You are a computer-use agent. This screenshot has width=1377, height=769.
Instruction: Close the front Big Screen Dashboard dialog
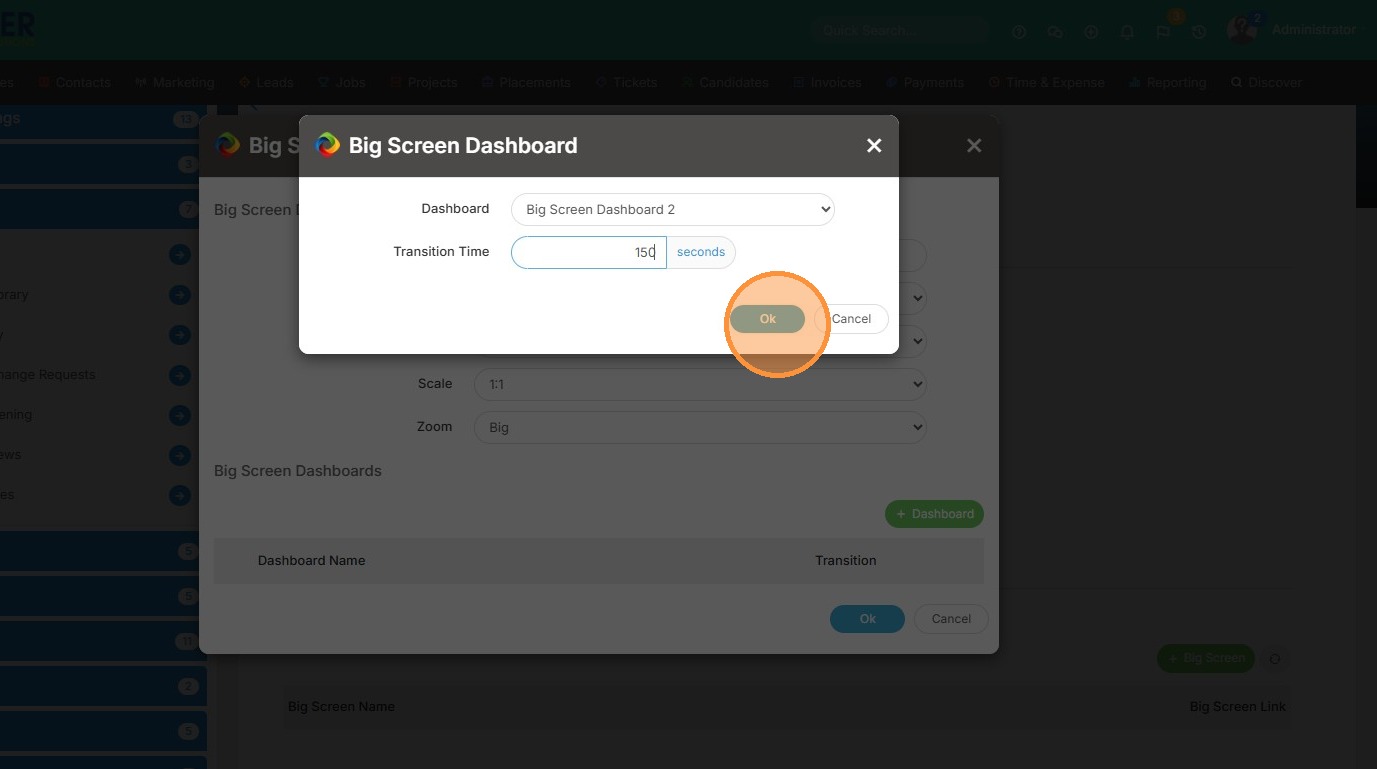click(x=874, y=146)
